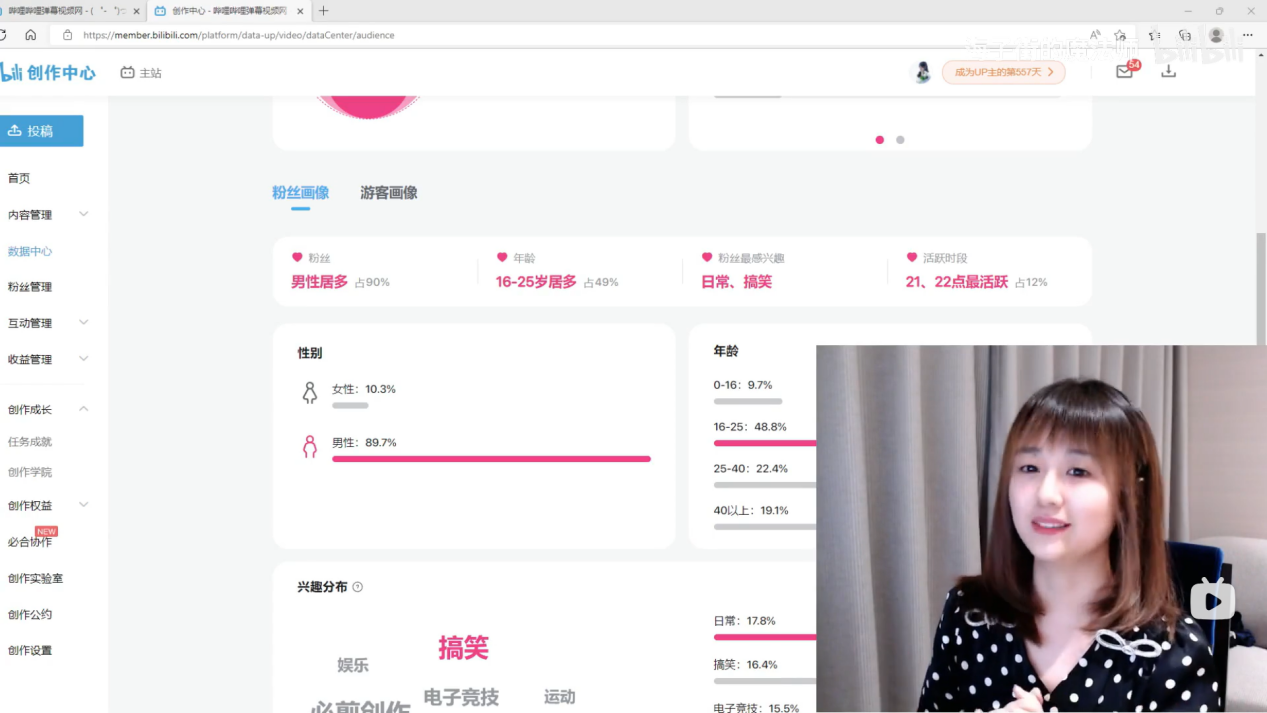Click the info icon beside 兴趣分布
1267x713 pixels.
(x=358, y=587)
